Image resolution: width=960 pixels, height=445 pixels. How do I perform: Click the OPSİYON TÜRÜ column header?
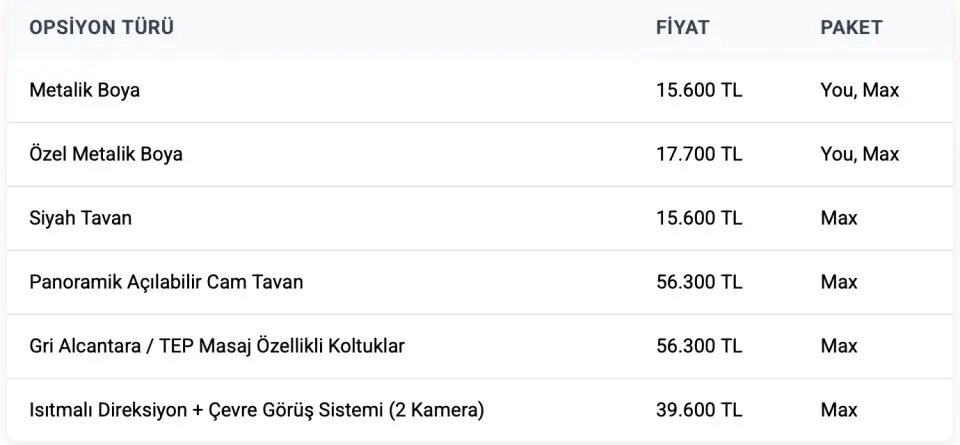(x=101, y=28)
